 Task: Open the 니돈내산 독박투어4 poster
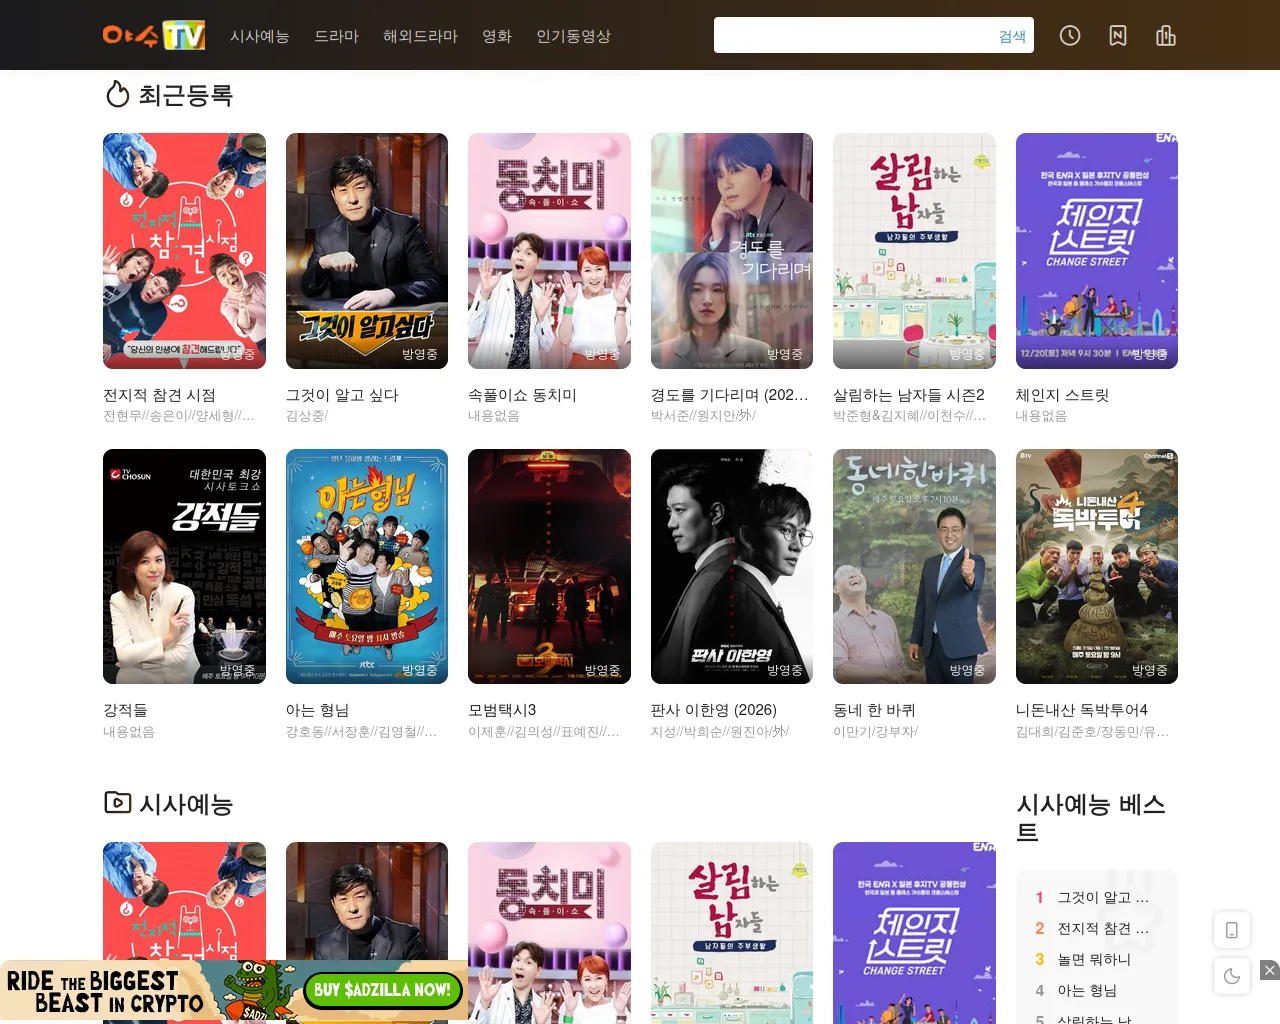(x=1097, y=567)
